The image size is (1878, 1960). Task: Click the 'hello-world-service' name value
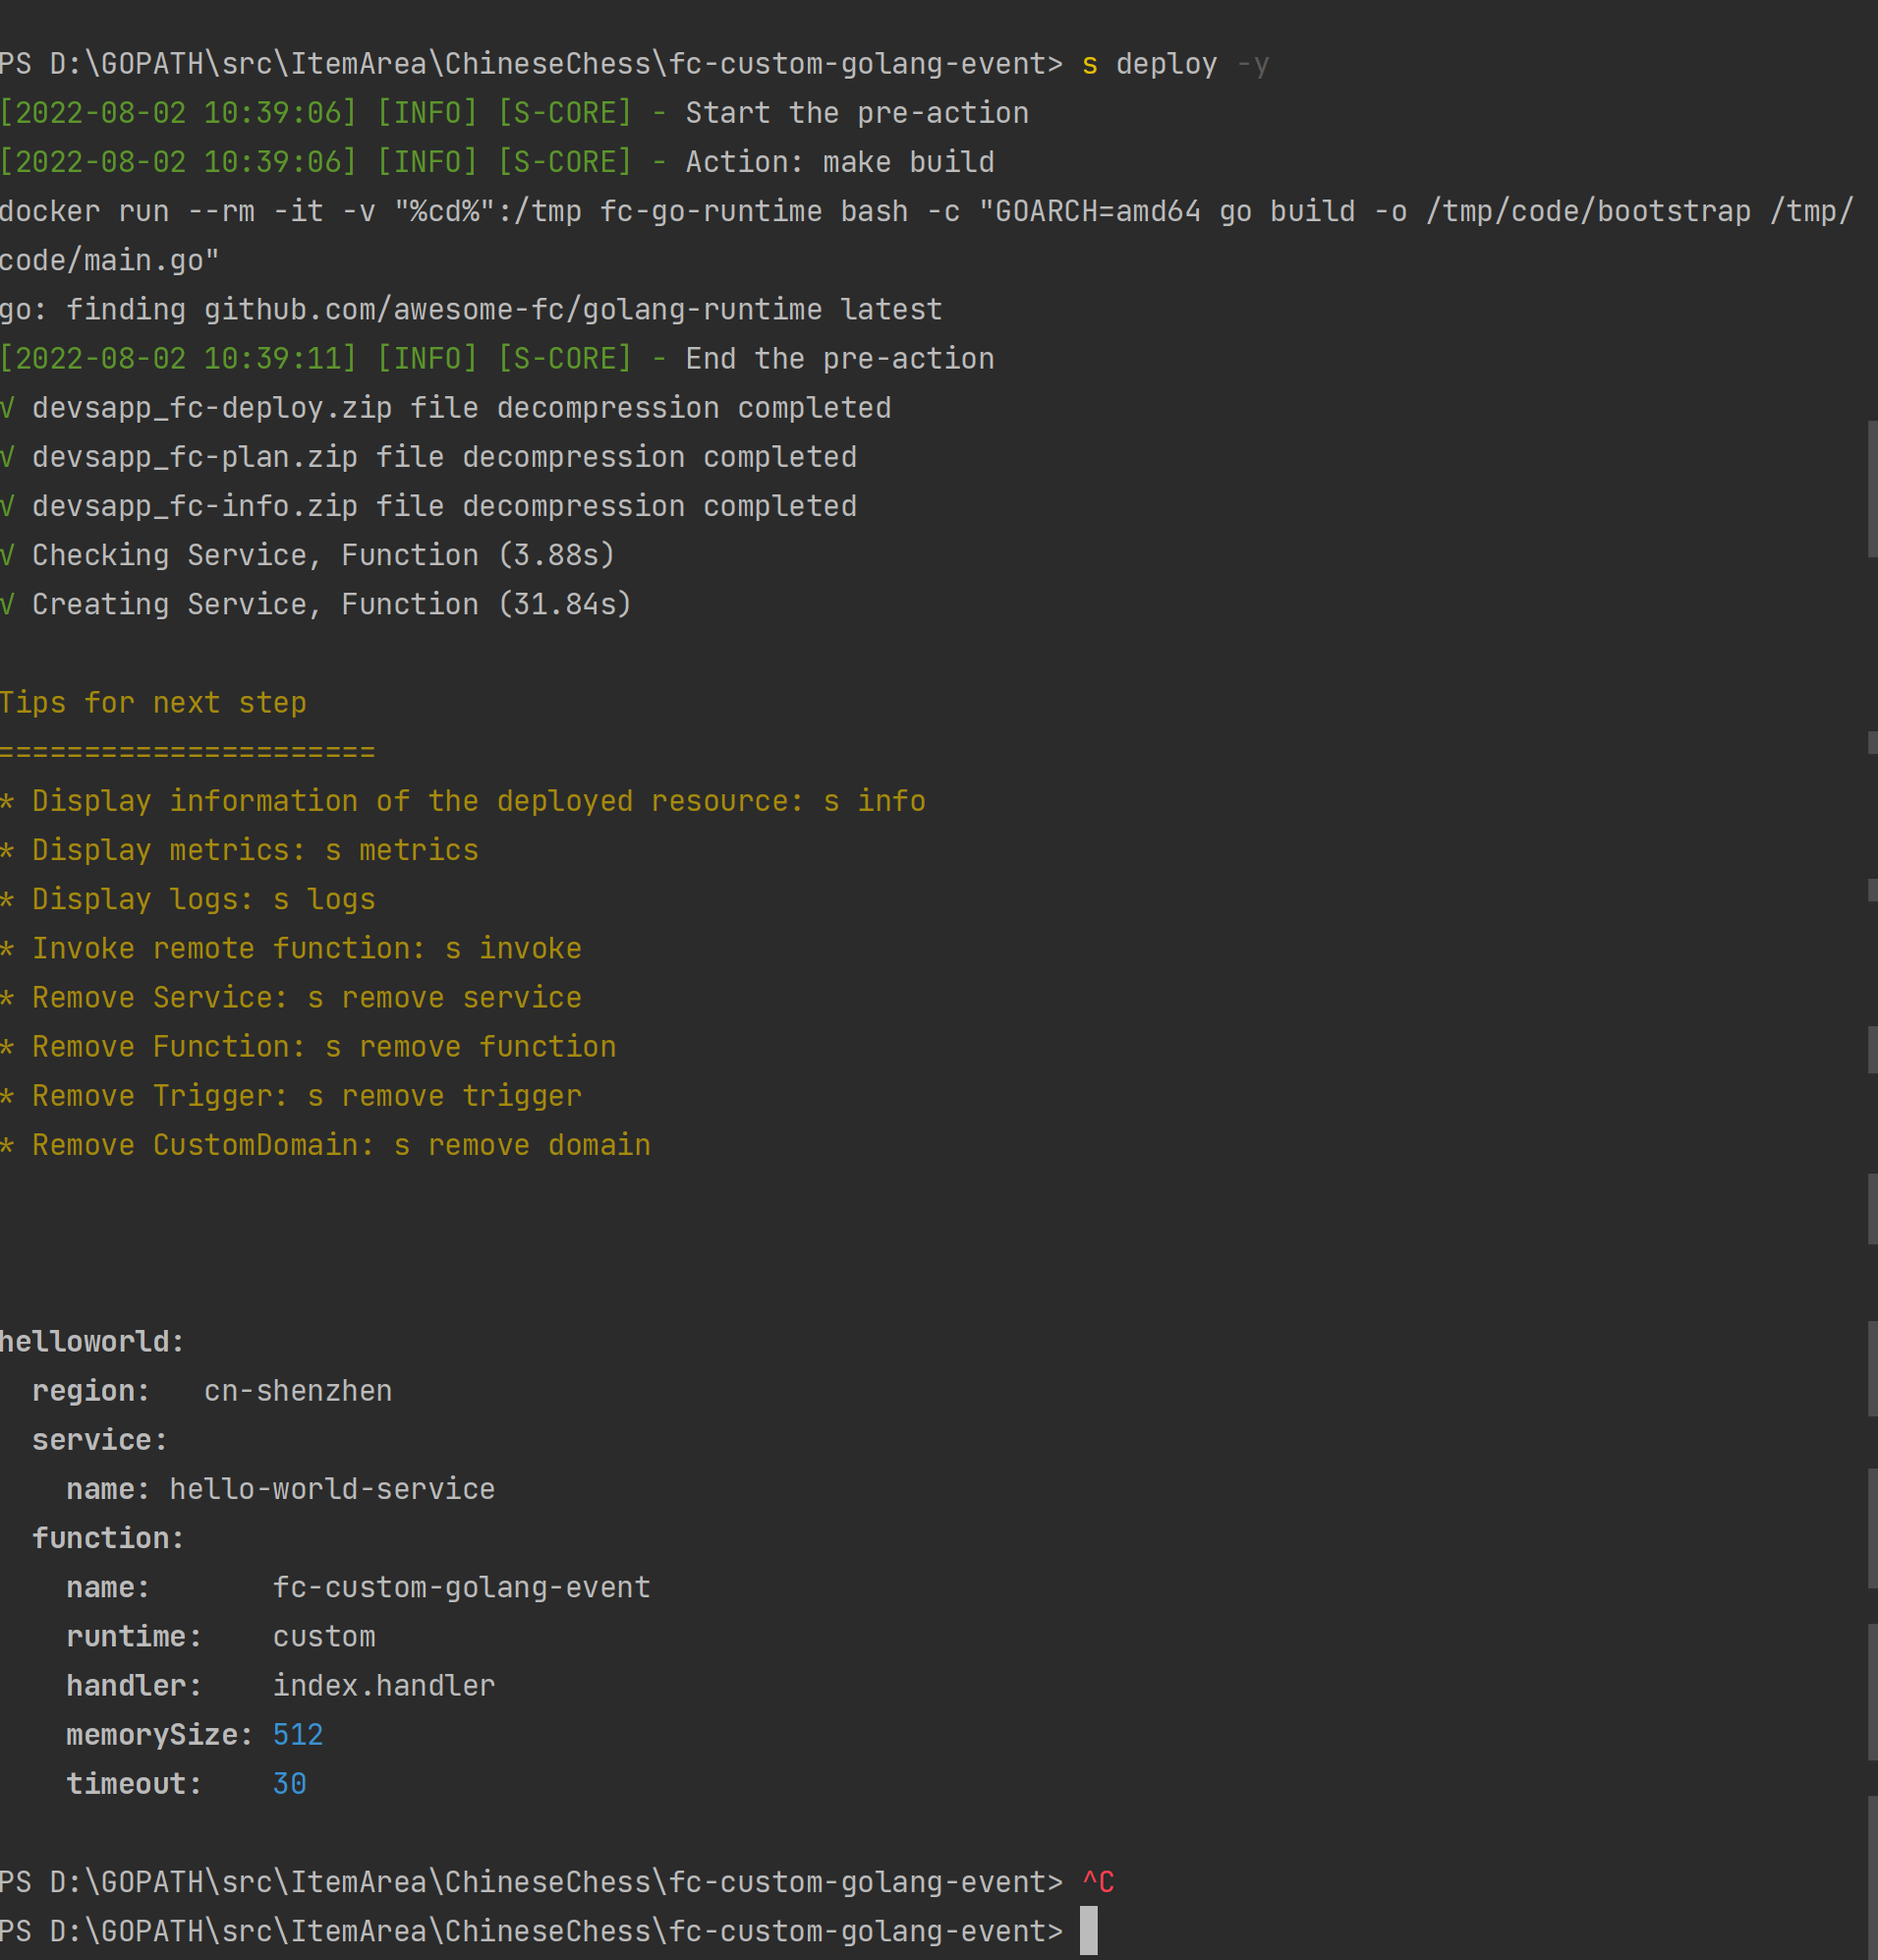click(x=332, y=1489)
